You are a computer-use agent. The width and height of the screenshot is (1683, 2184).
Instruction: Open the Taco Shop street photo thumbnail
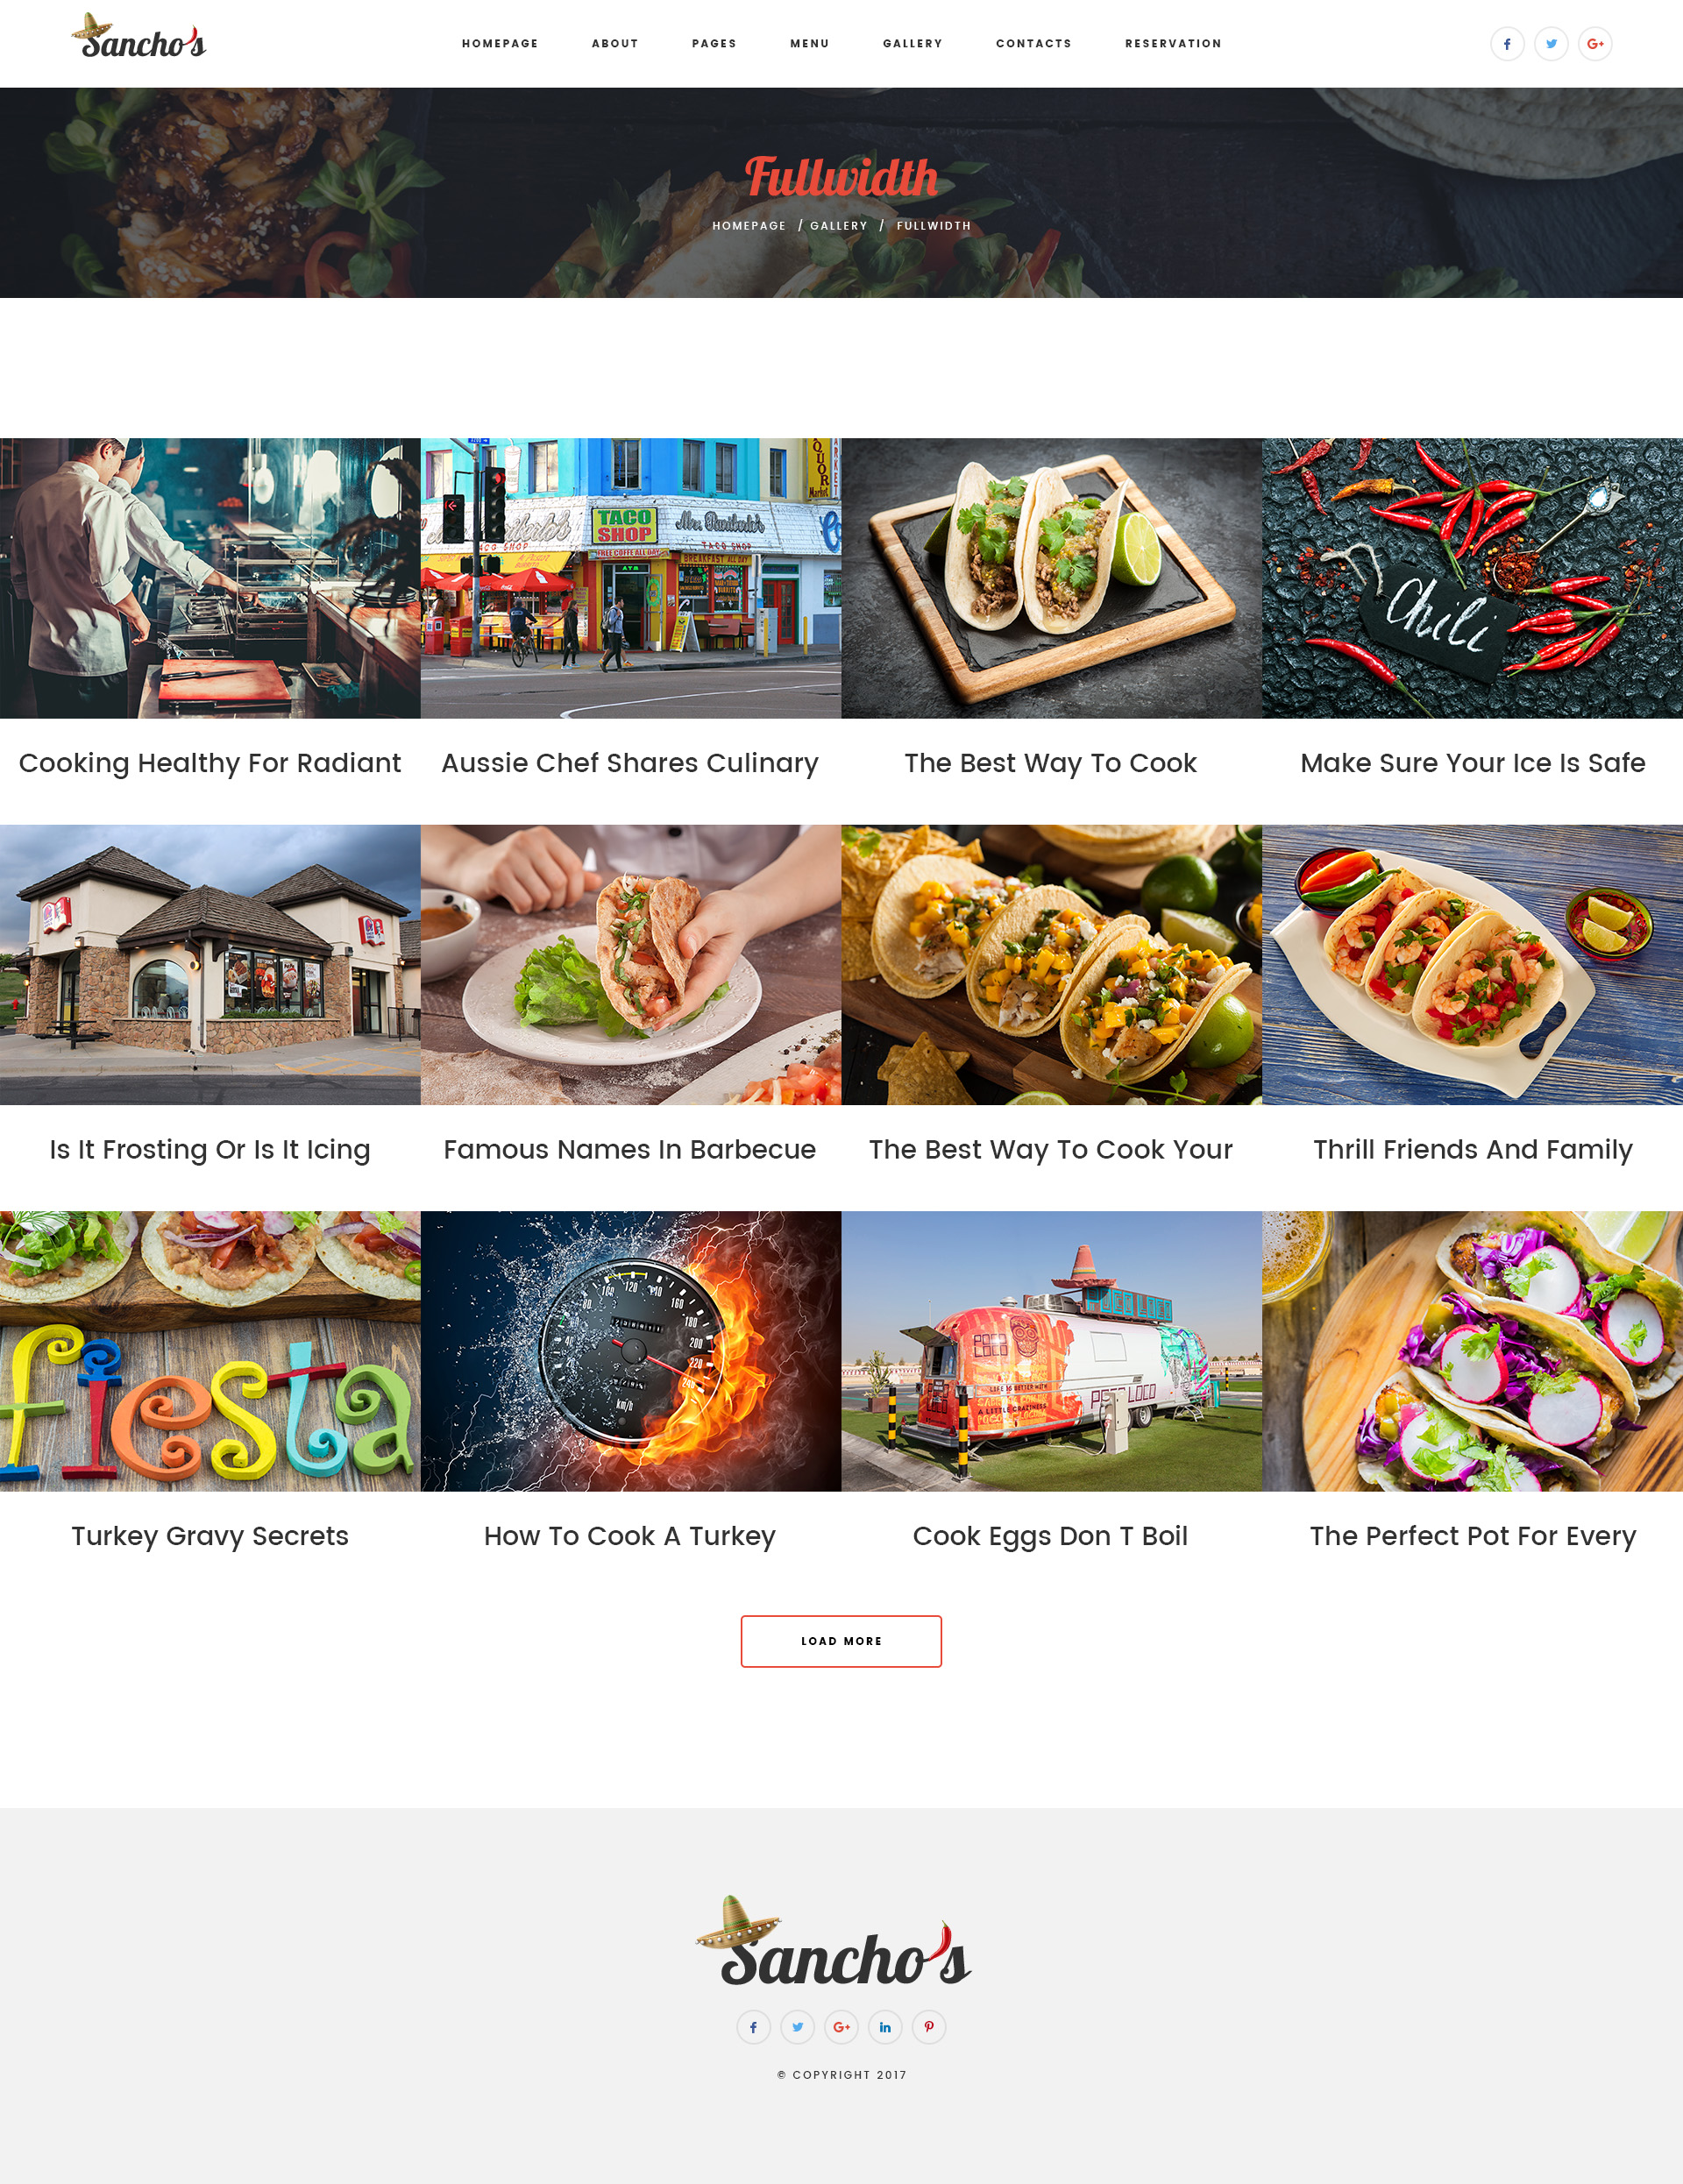(x=631, y=578)
